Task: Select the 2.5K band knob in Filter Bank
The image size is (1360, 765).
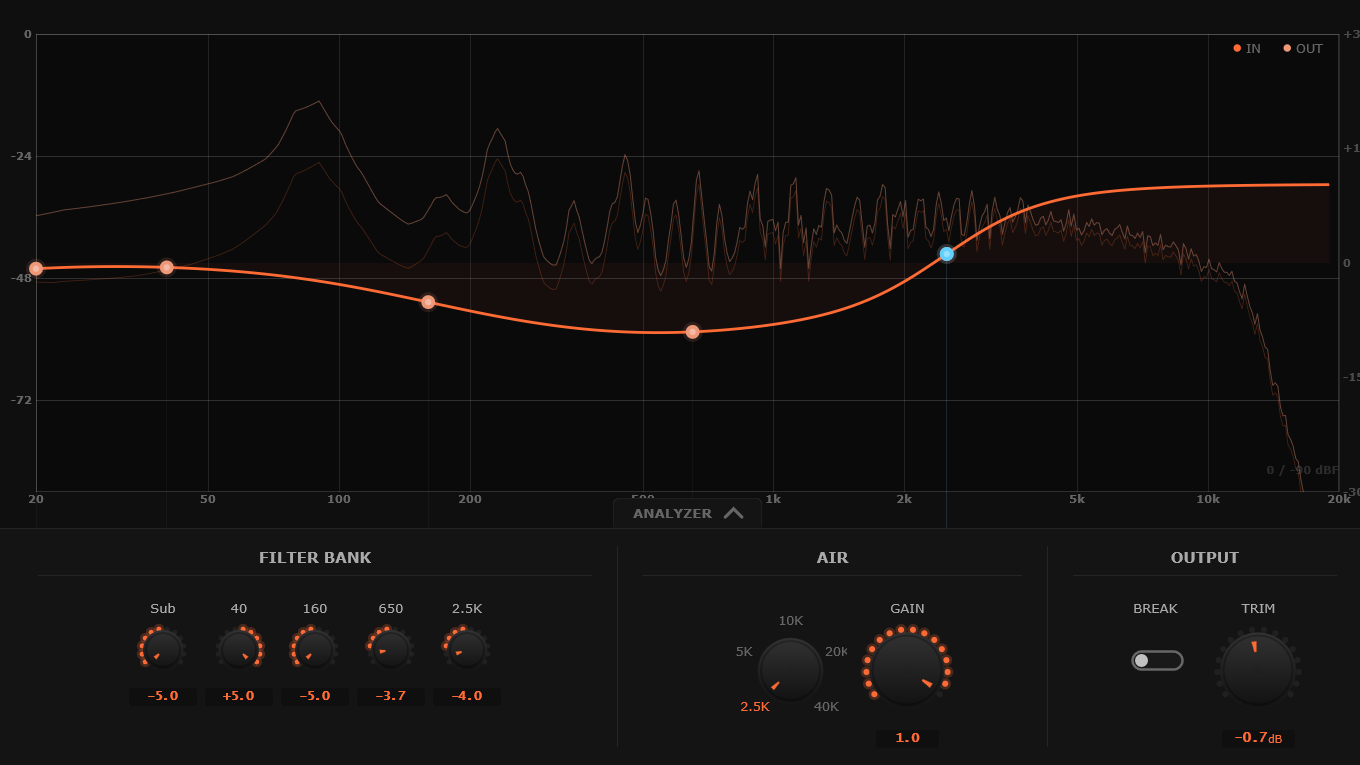Action: (x=466, y=648)
